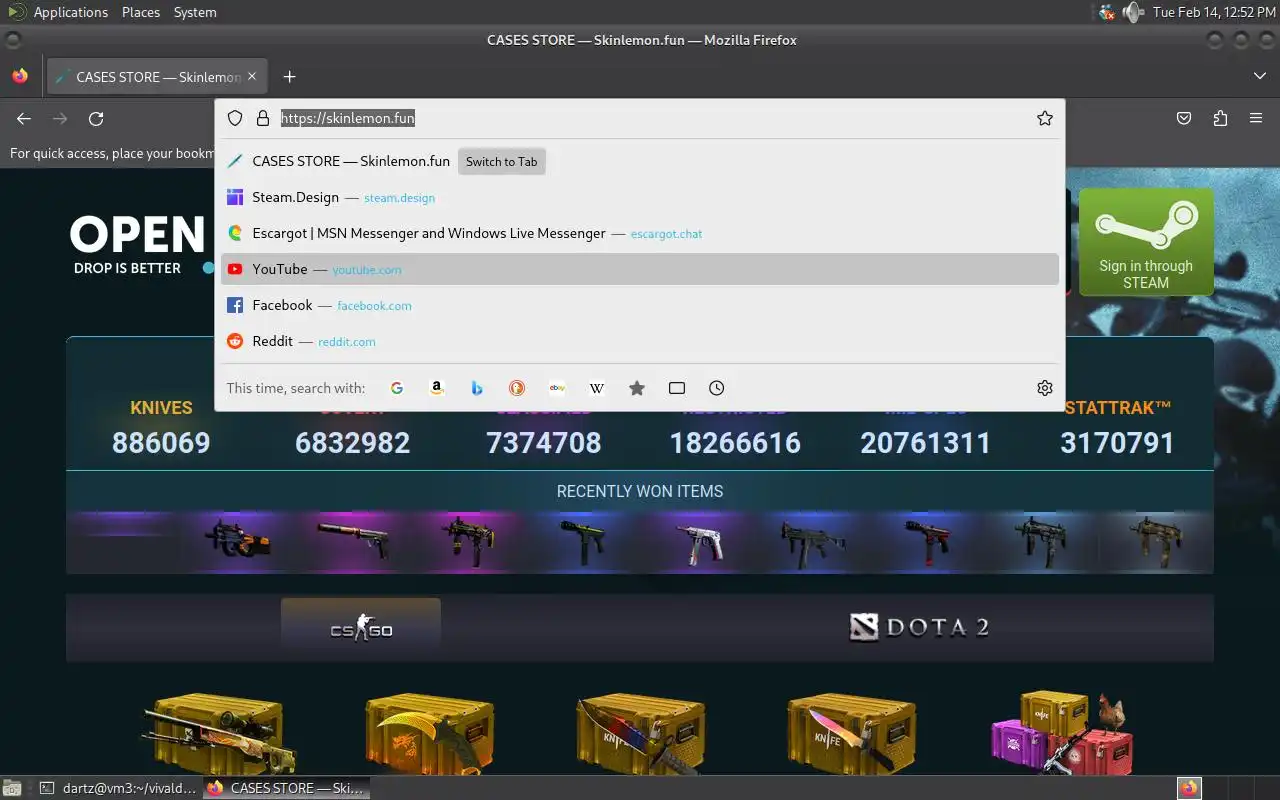This screenshot has height=800, width=1280.
Task: Select CASES STORE browser tab
Action: (156, 77)
